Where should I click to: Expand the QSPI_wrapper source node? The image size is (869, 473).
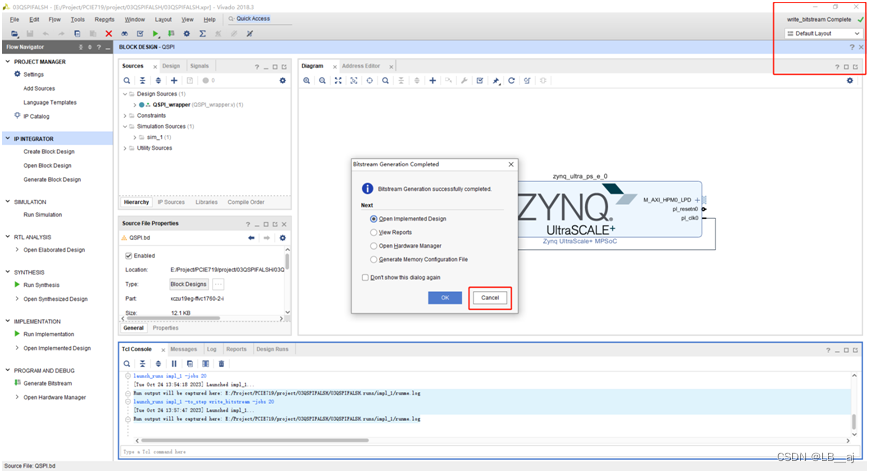(134, 105)
